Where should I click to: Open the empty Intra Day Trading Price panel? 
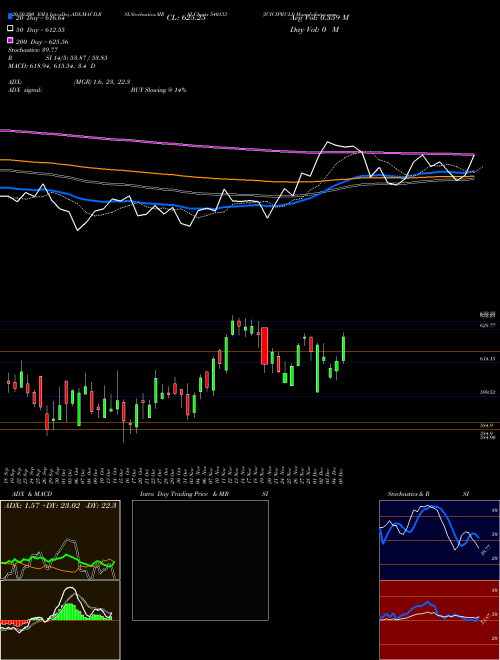[x=200, y=560]
